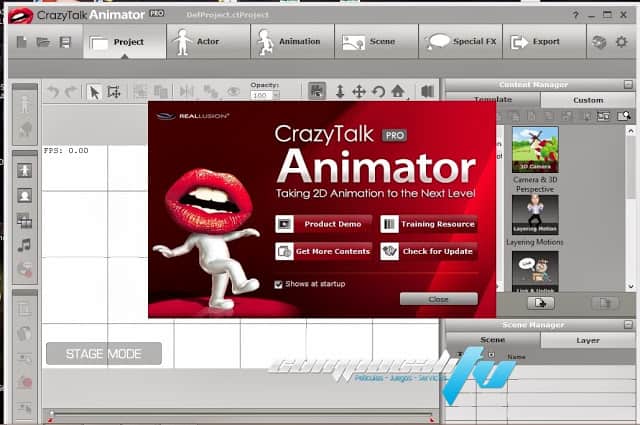This screenshot has width=640, height=425.
Task: Close the welcome splash dialog
Action: point(439,299)
